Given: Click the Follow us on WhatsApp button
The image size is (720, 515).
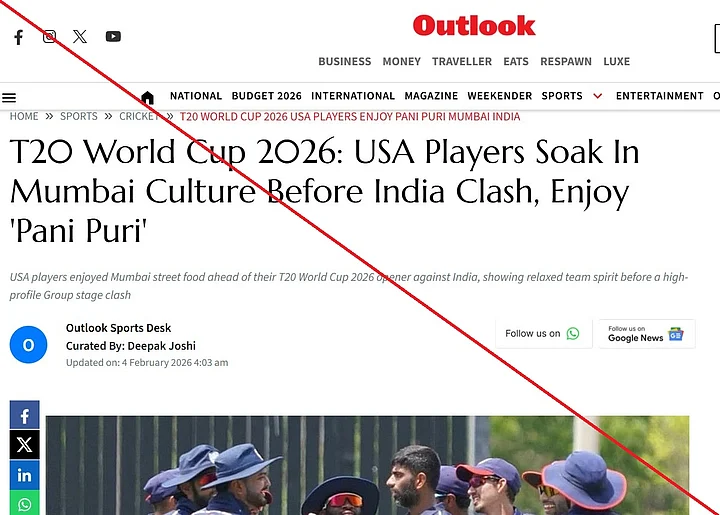Looking at the screenshot, I should pyautogui.click(x=544, y=334).
